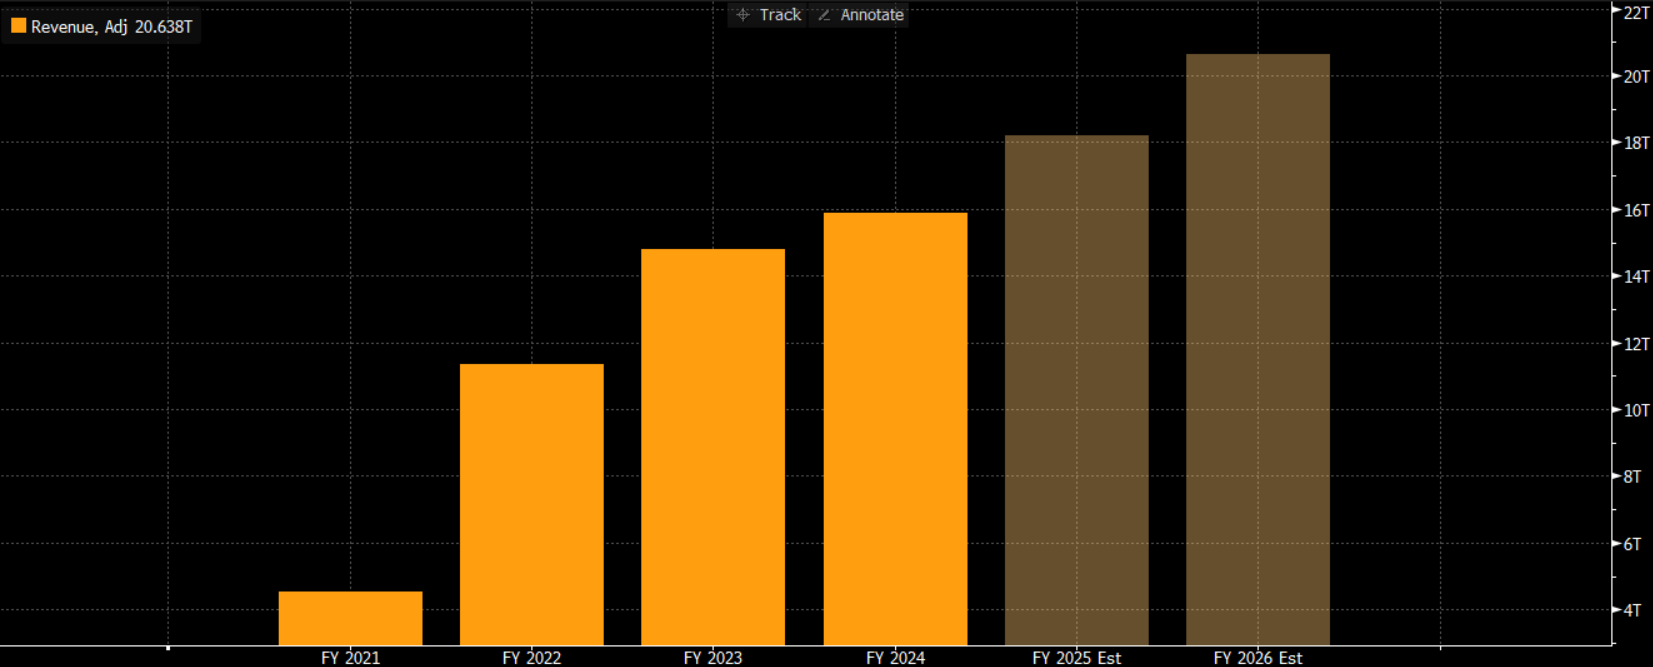Select the FY 2025 Est axis label

[1076, 657]
